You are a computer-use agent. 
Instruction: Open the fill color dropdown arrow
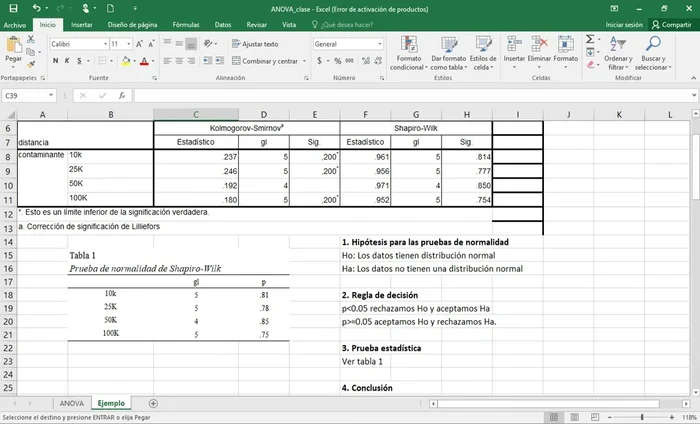tap(134, 61)
